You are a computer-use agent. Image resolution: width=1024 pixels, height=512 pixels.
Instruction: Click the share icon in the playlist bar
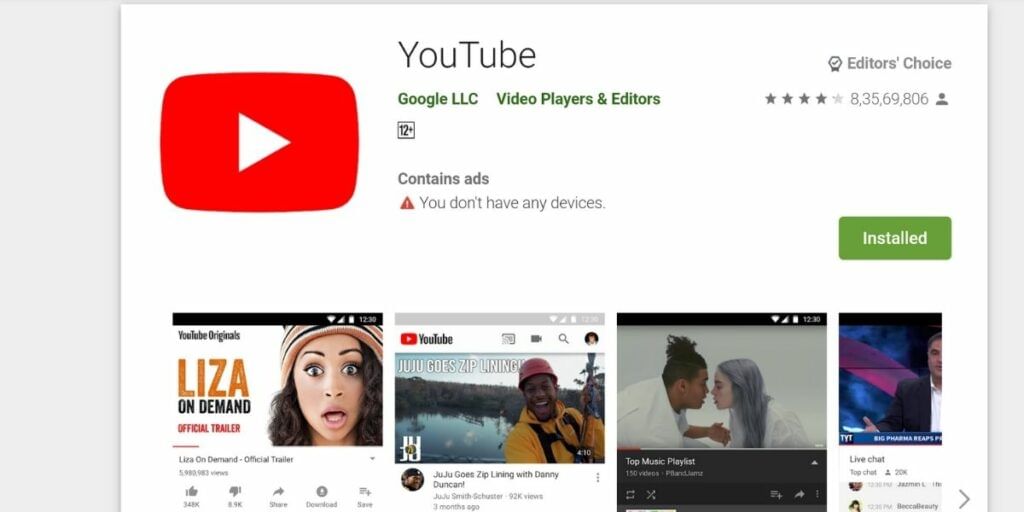(x=799, y=494)
